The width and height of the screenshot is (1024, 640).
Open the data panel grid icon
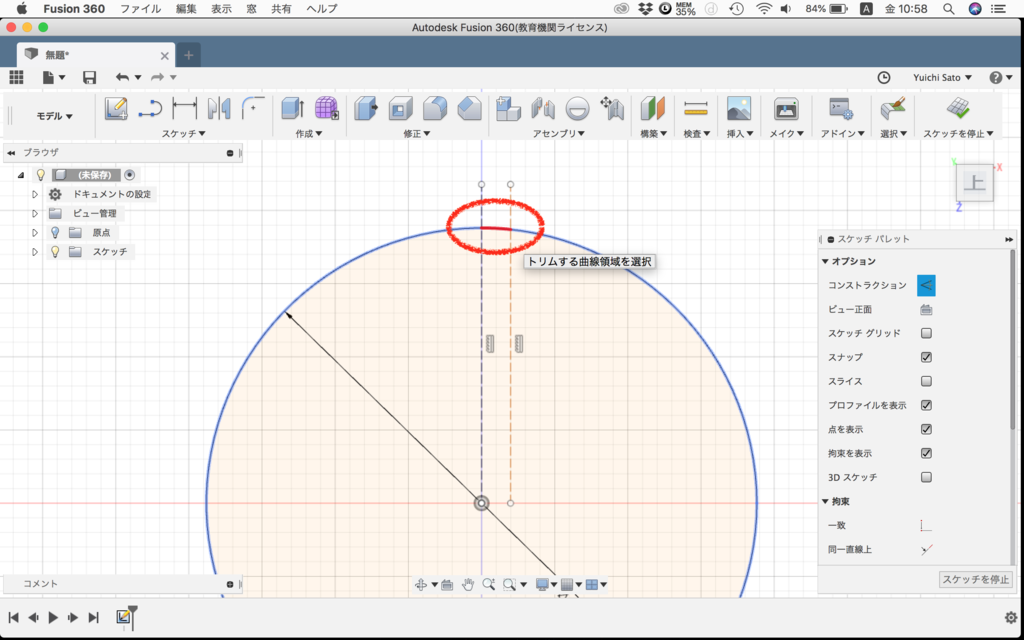coord(16,77)
